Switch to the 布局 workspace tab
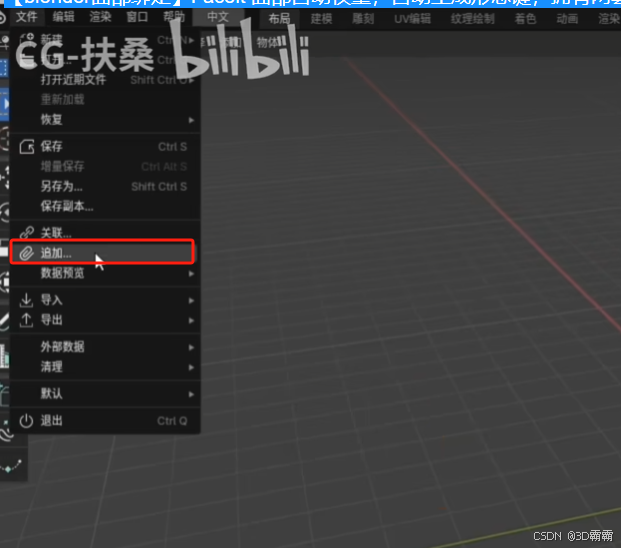Image resolution: width=621 pixels, height=548 pixels. tap(279, 18)
